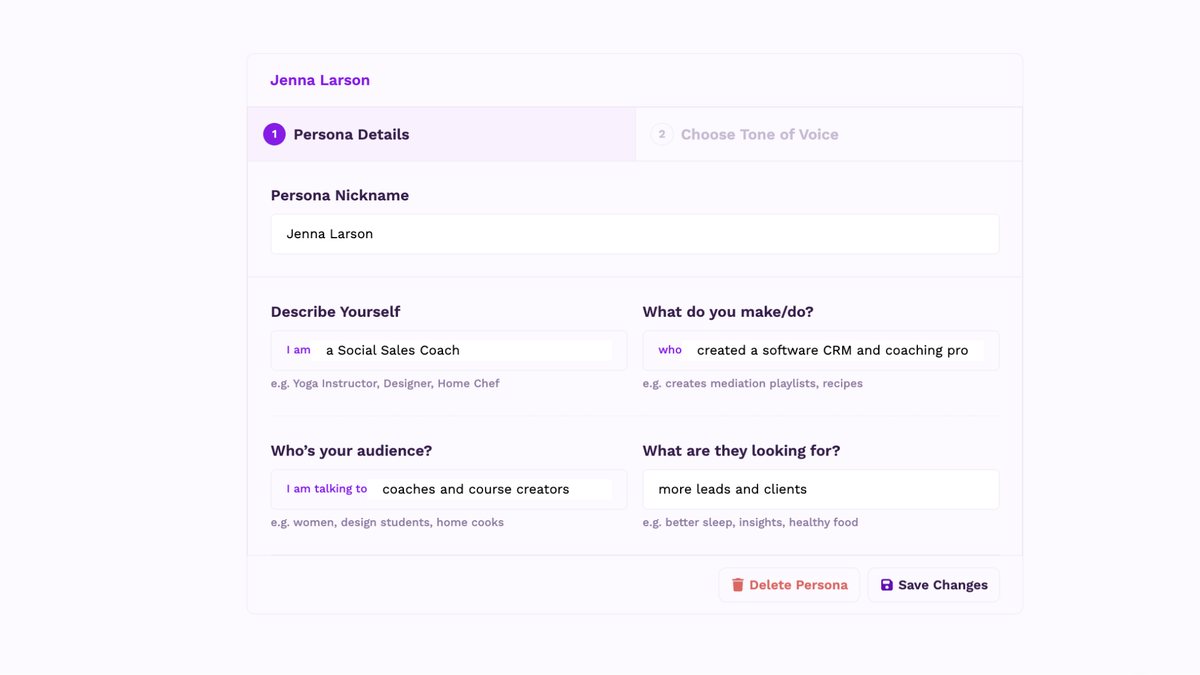
Task: Click the numbered circle 1 for Persona Details
Action: click(x=274, y=133)
